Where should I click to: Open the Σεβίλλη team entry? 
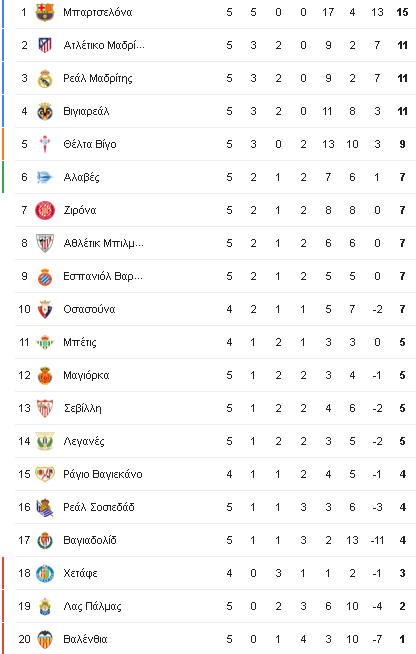(83, 408)
